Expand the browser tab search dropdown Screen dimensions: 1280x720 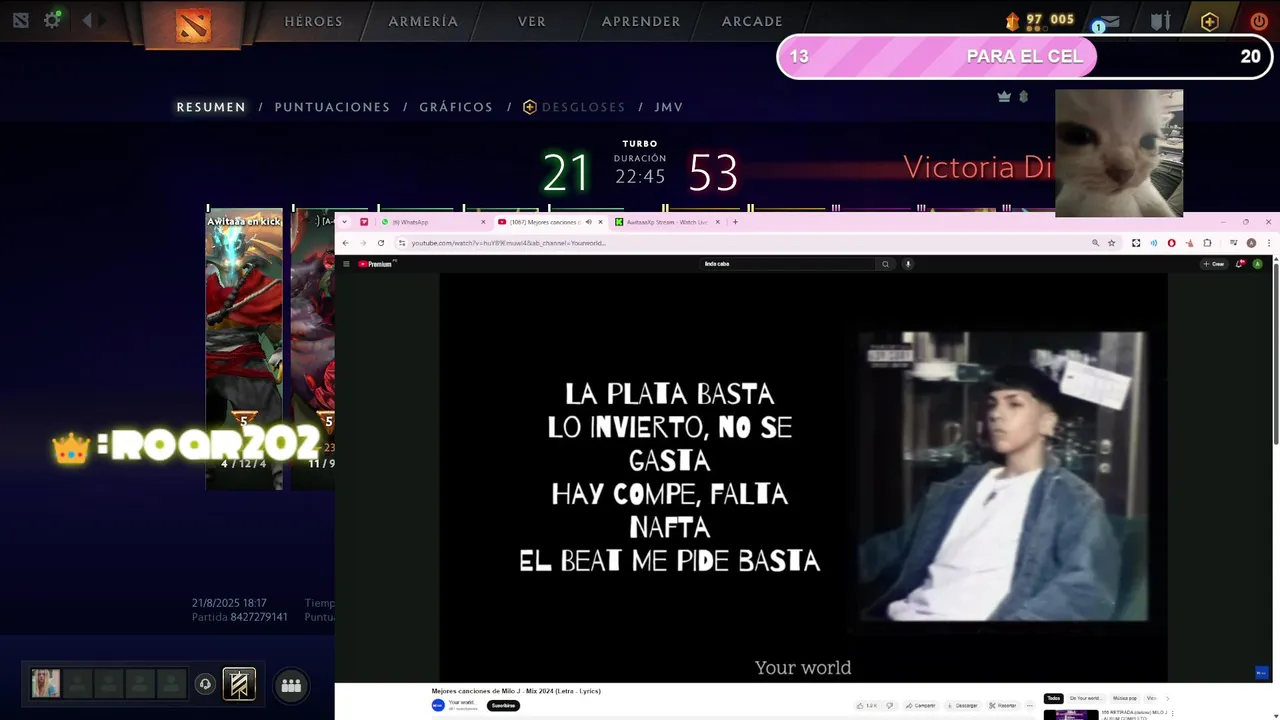[344, 222]
